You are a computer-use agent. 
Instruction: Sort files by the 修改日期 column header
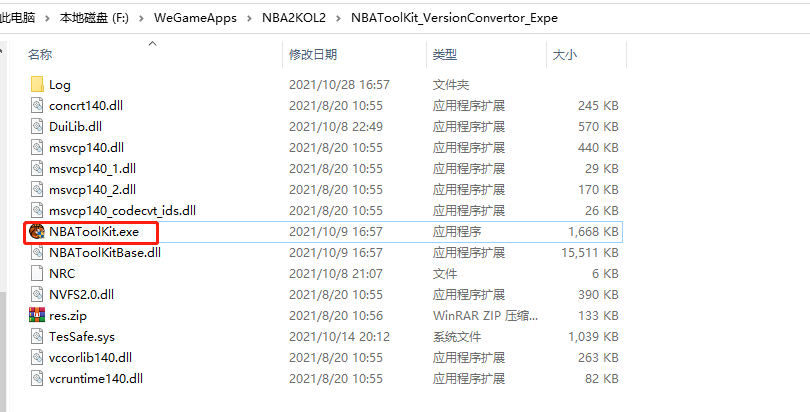[x=313, y=55]
